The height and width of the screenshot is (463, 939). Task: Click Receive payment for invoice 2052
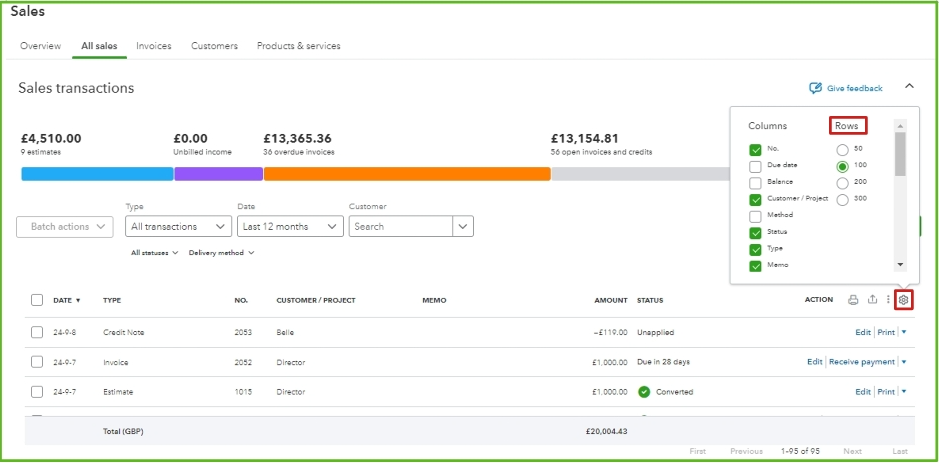tap(861, 362)
